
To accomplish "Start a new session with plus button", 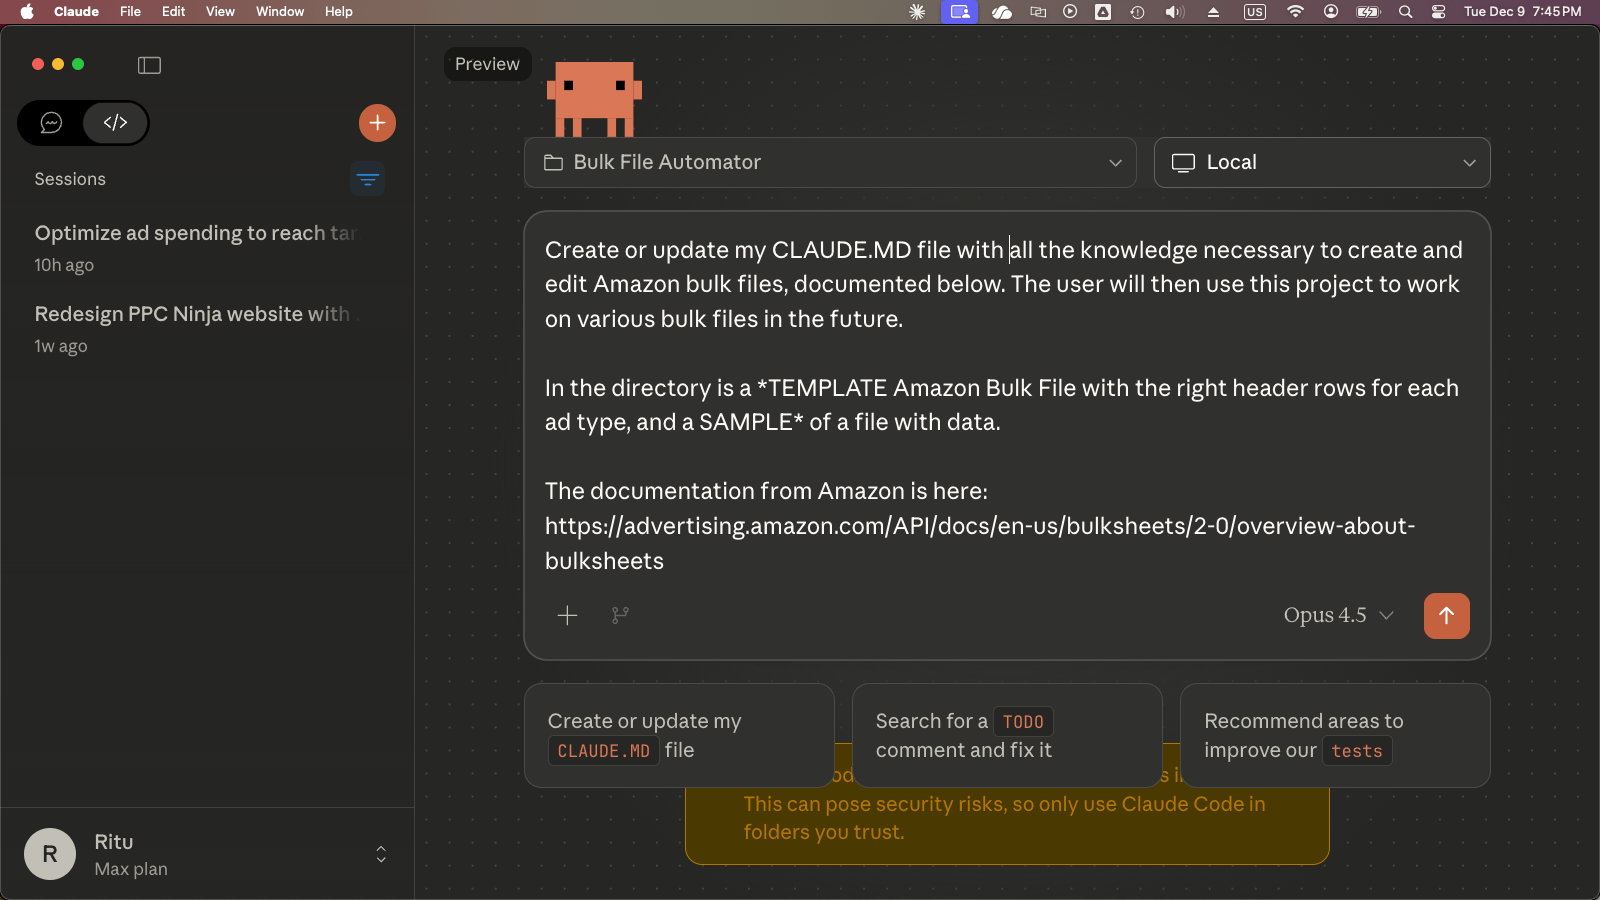I will (377, 123).
